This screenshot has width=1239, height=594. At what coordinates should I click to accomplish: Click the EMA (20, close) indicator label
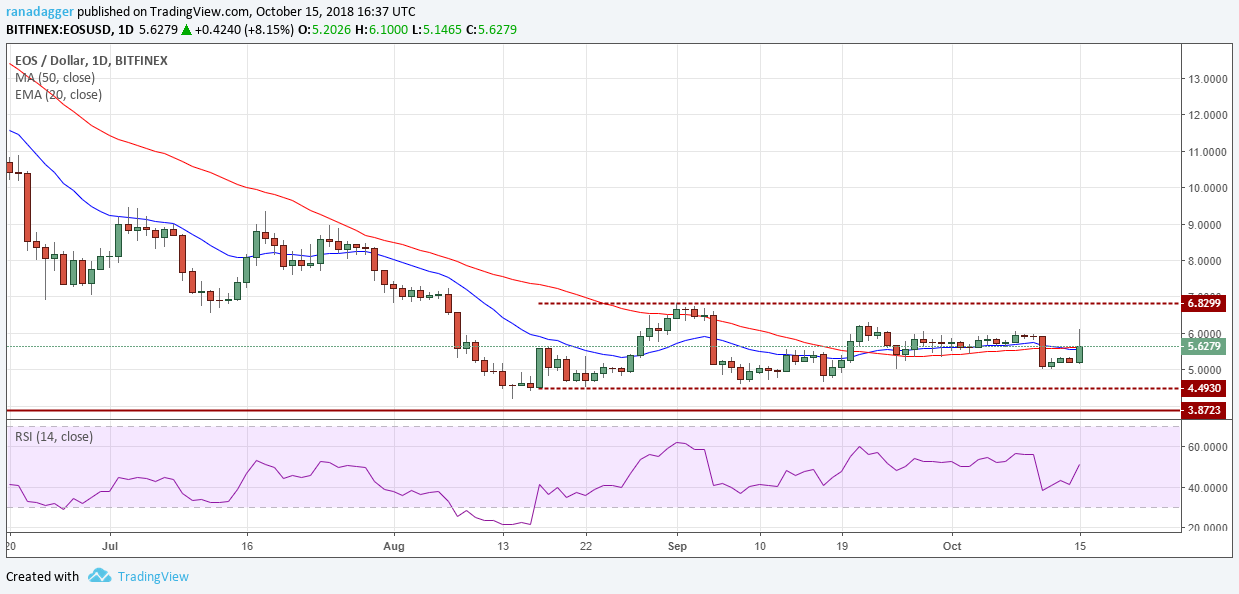pyautogui.click(x=58, y=94)
